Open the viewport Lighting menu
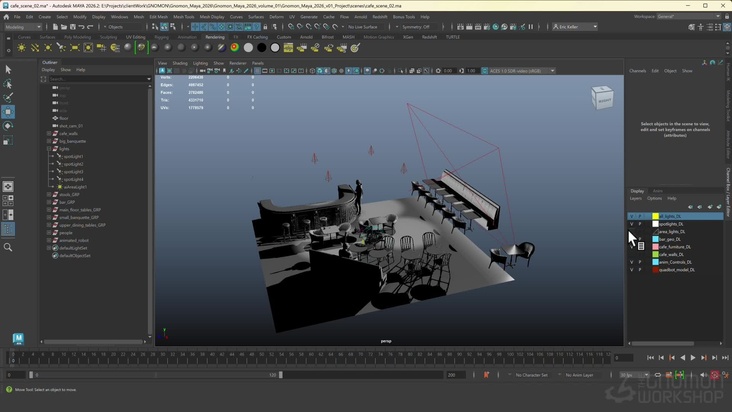Viewport: 732px width, 412px height. (200, 63)
